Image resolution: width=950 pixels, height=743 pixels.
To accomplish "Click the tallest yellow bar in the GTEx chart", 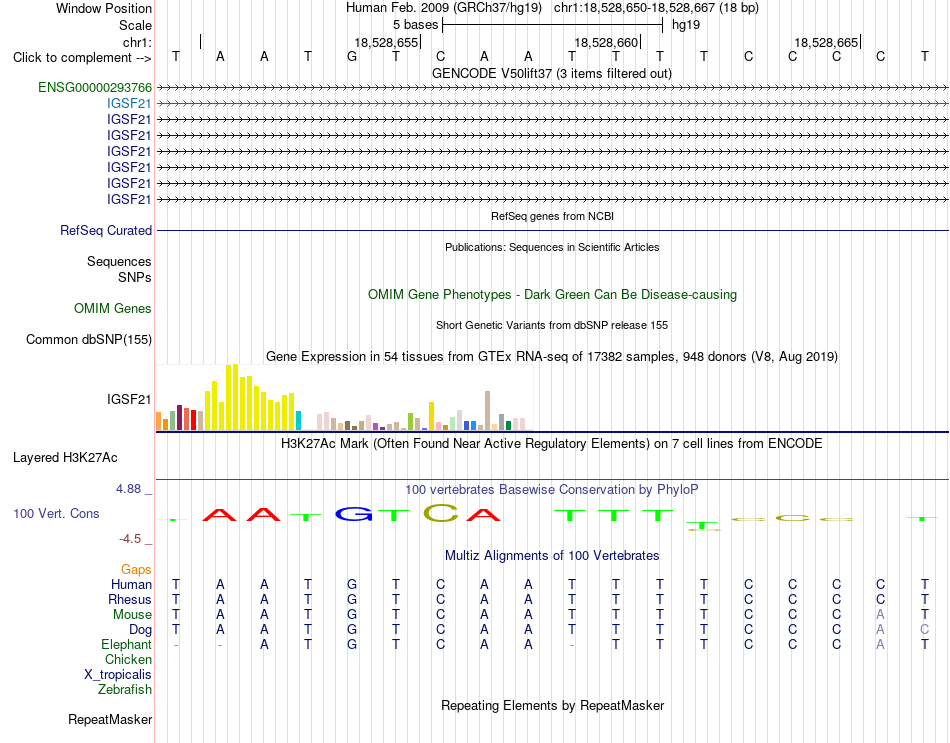I will [235, 398].
